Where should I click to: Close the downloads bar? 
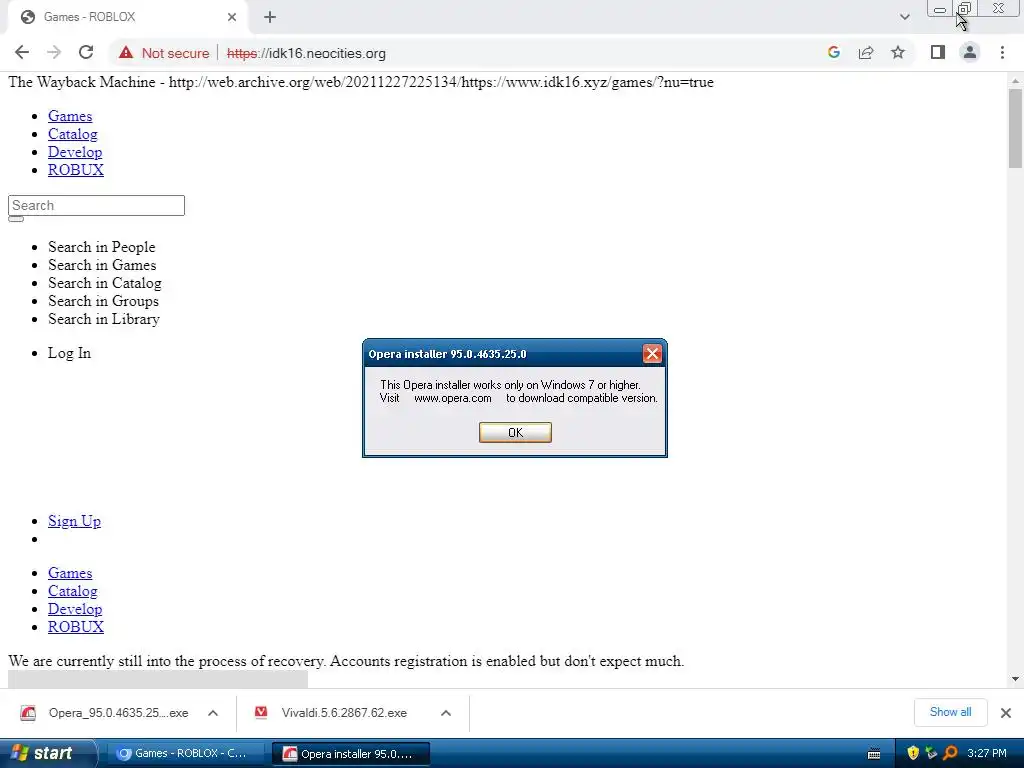[1006, 712]
